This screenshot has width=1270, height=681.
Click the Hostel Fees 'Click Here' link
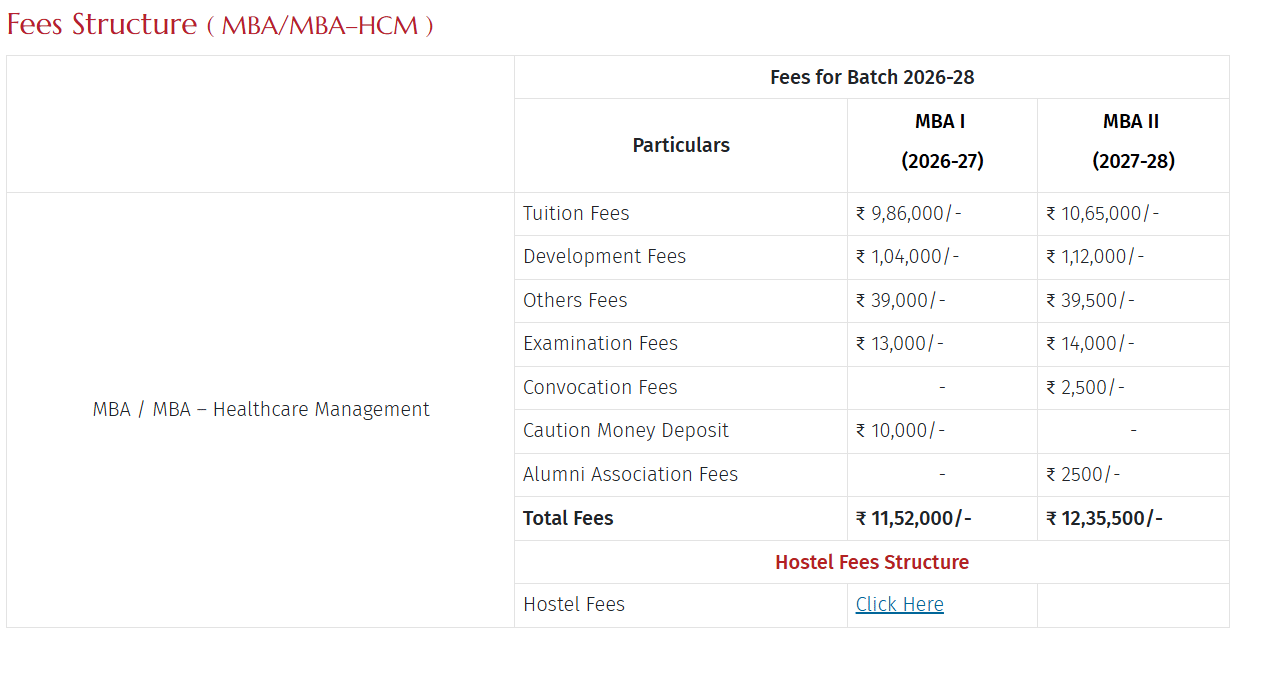899,604
